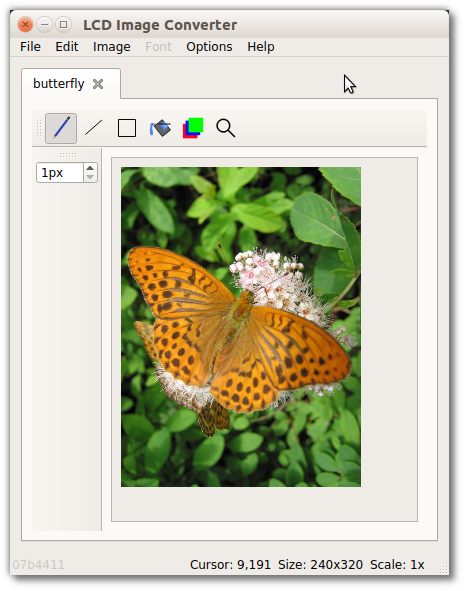The height and width of the screenshot is (591, 465).
Task: Grab the toolbar drag handle
Action: 38,128
